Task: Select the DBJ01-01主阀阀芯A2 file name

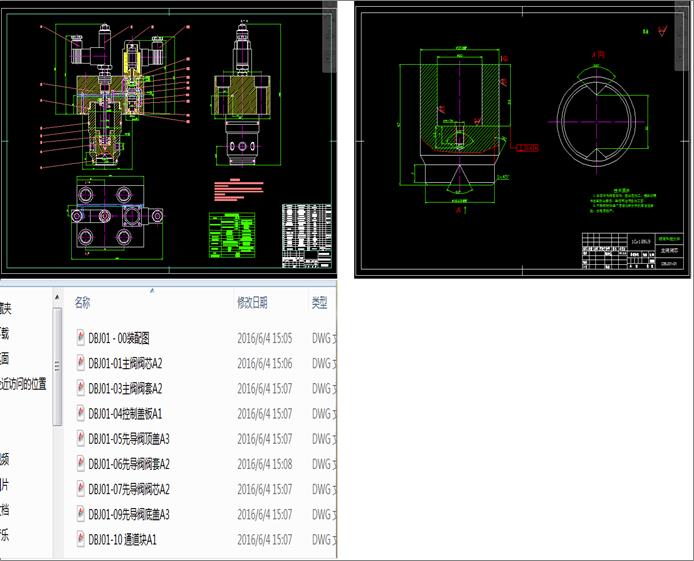Action: [x=125, y=364]
